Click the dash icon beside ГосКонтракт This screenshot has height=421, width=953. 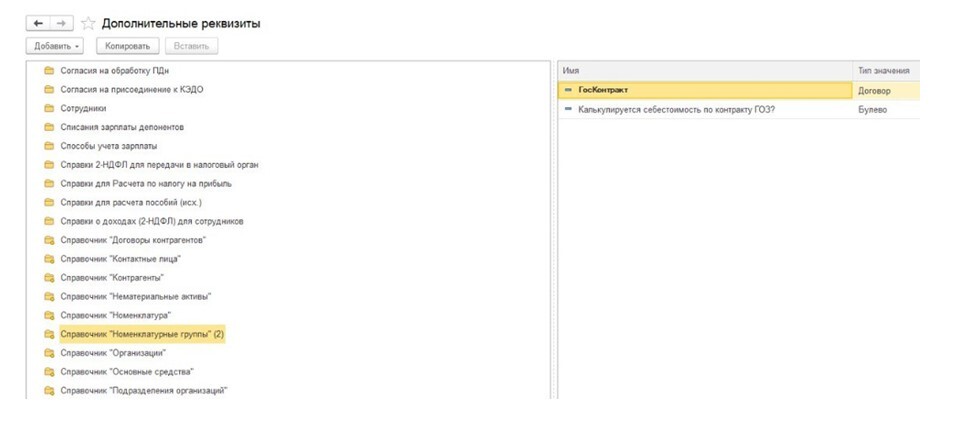[568, 90]
